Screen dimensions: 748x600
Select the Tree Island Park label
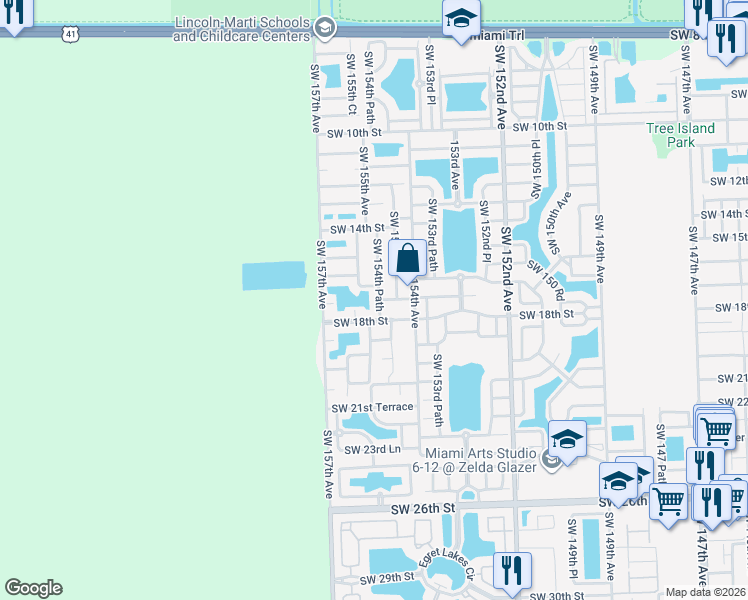[680, 135]
